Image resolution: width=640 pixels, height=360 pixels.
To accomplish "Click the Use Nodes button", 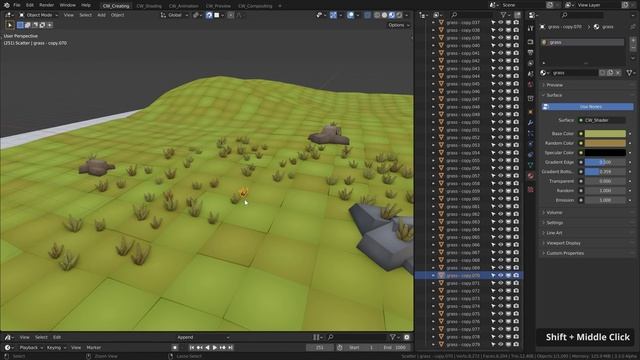I will (x=588, y=107).
